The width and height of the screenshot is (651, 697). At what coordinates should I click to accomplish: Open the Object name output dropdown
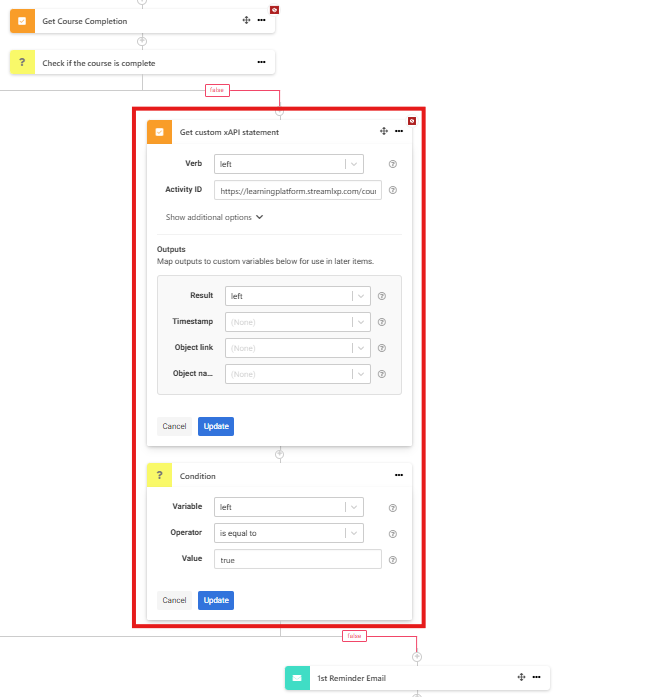298,374
